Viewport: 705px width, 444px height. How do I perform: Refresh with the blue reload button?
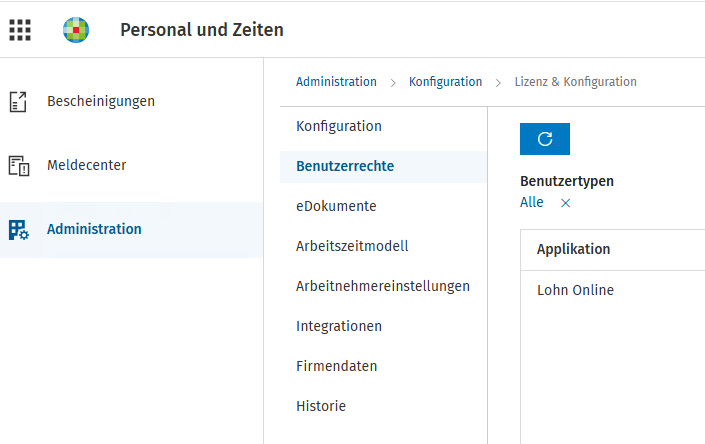click(x=545, y=139)
